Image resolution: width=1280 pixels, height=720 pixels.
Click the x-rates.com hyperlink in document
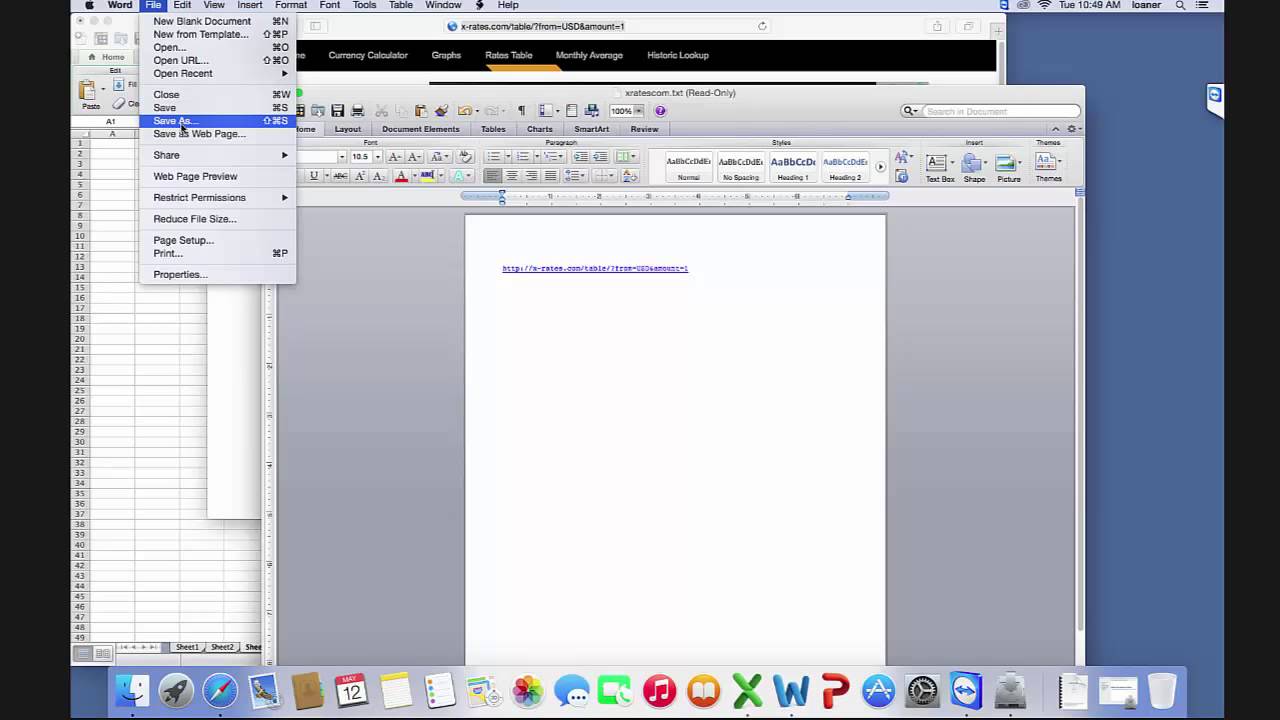(595, 268)
